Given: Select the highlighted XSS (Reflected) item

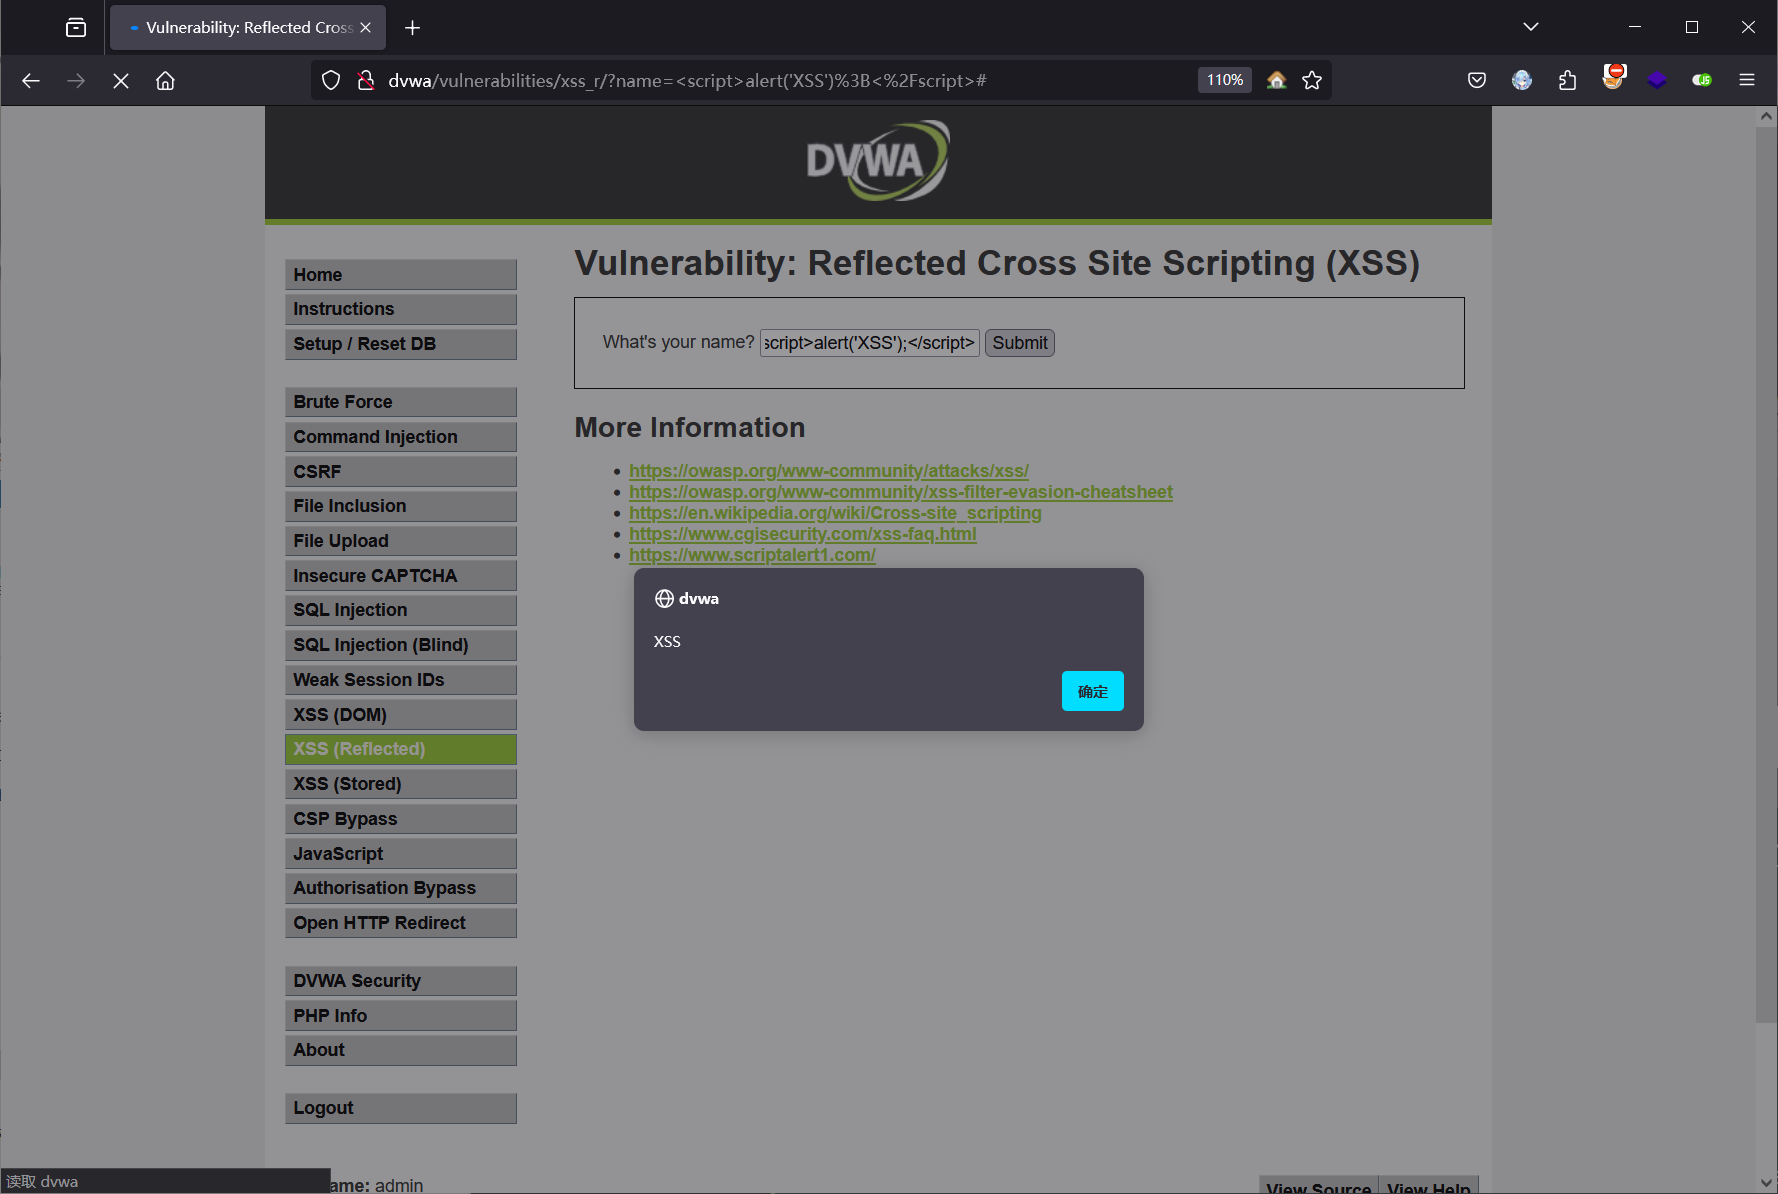Looking at the screenshot, I should [401, 749].
